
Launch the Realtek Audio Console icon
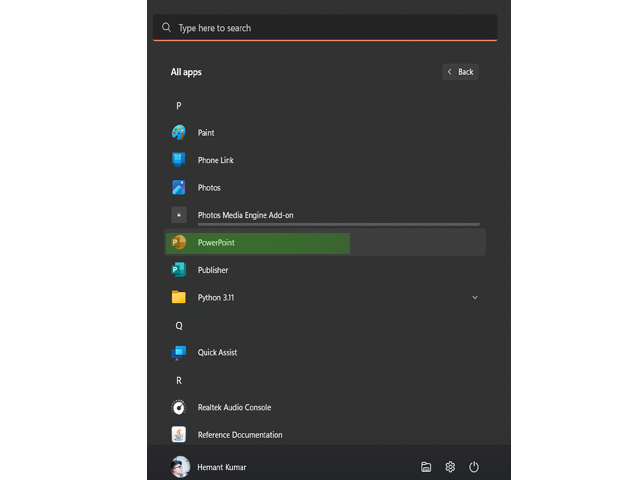point(178,407)
